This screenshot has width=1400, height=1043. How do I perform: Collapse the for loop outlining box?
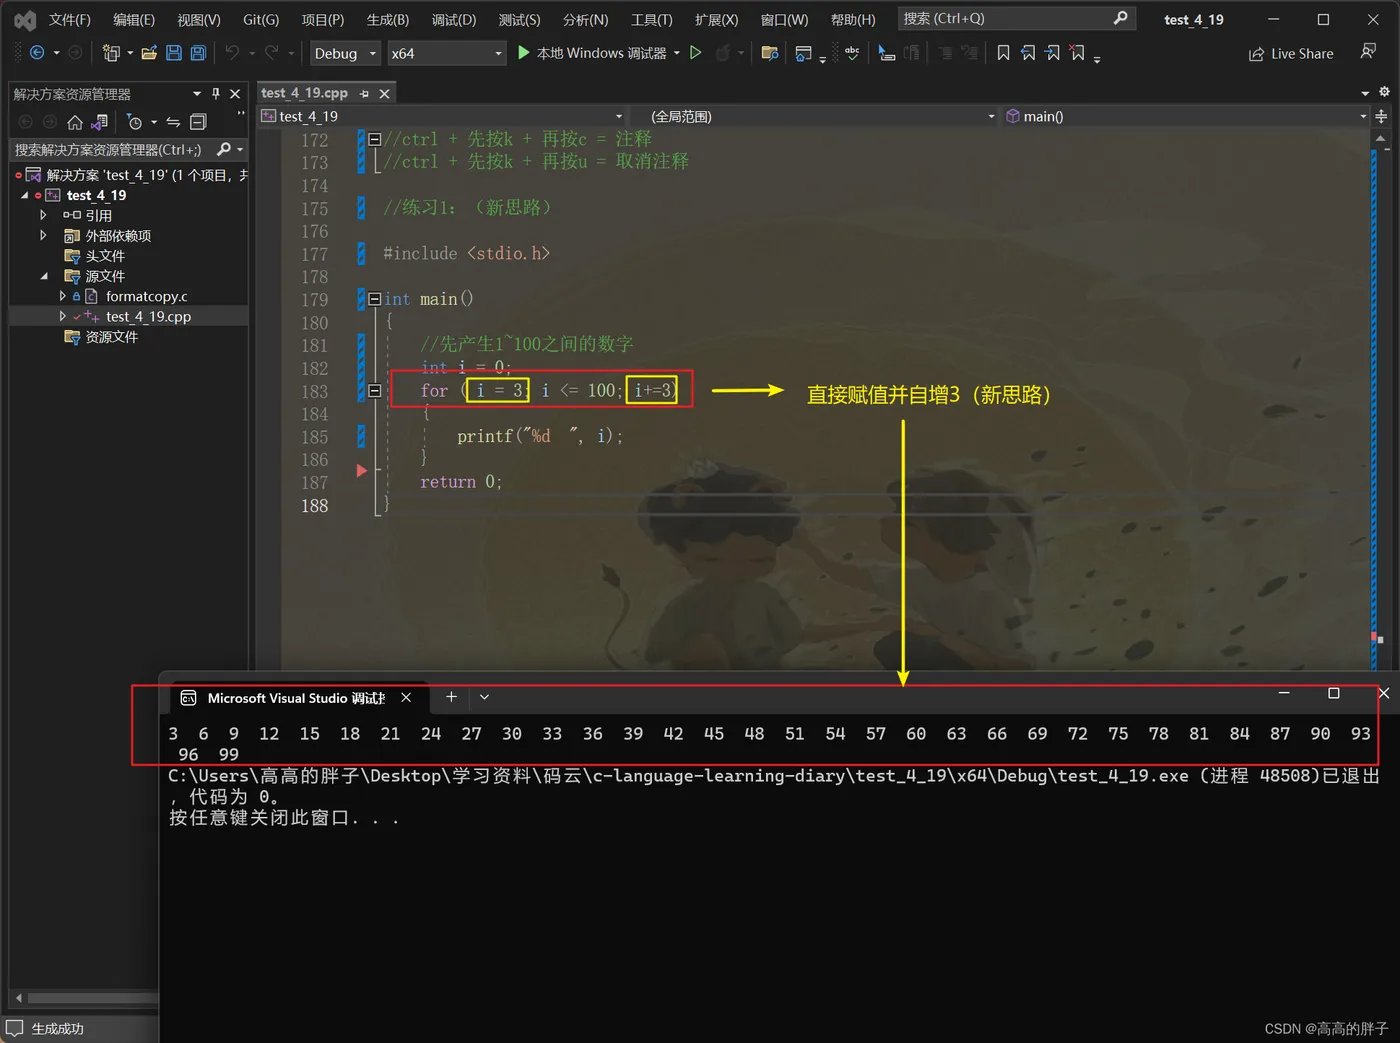(x=374, y=391)
